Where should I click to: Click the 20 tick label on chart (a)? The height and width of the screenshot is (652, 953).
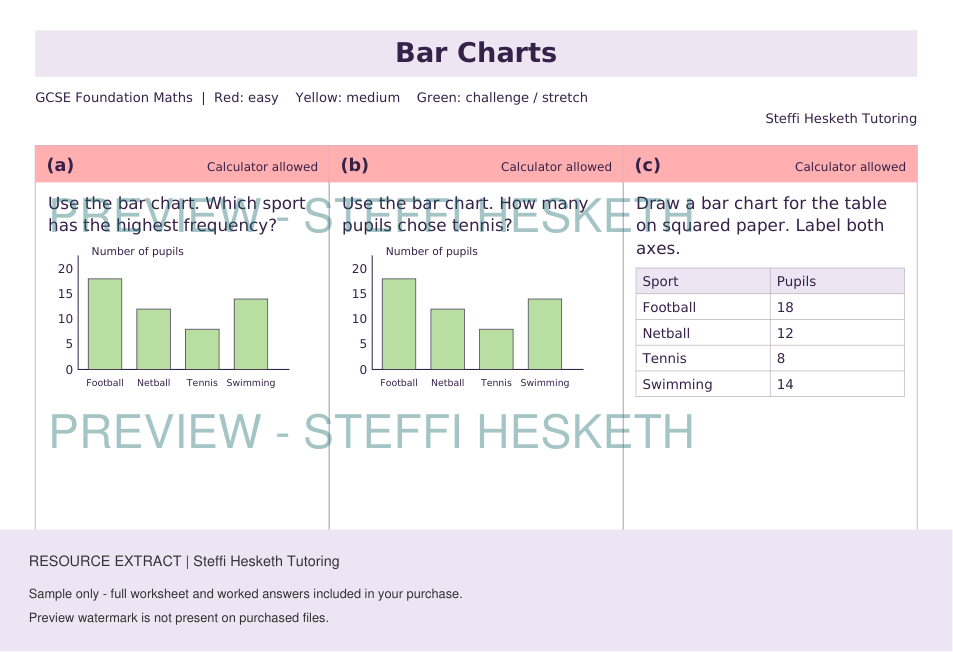pos(66,269)
